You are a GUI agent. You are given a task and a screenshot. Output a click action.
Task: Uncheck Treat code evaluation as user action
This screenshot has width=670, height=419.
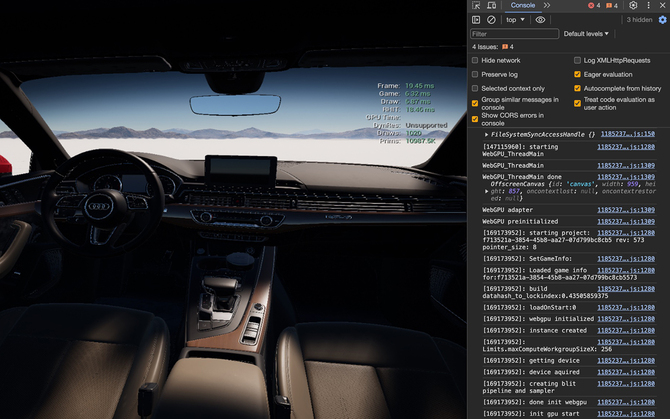pyautogui.click(x=577, y=103)
